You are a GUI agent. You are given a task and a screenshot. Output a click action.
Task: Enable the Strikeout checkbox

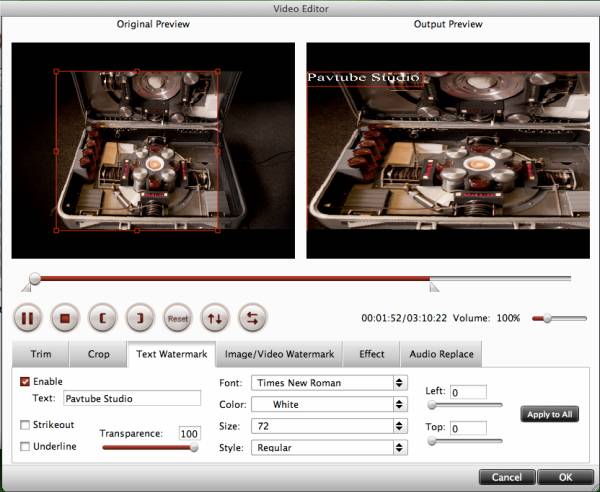click(25, 425)
